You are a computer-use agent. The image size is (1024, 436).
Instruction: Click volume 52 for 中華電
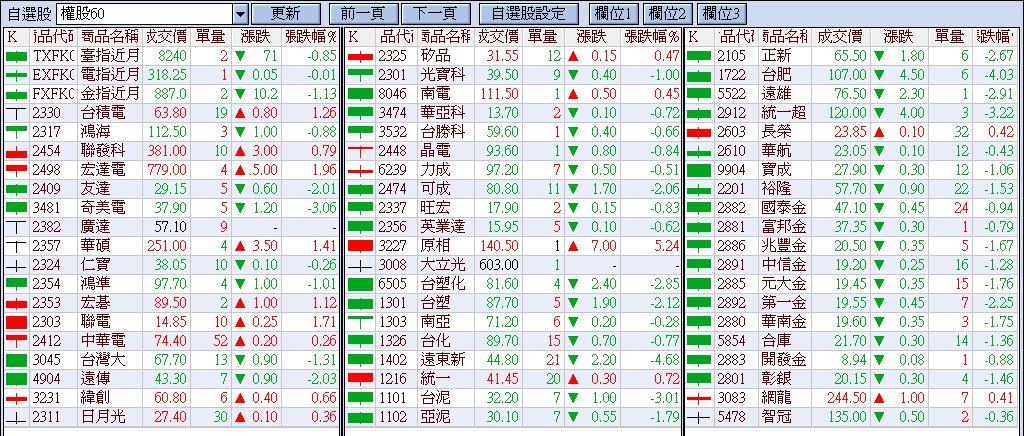(221, 341)
